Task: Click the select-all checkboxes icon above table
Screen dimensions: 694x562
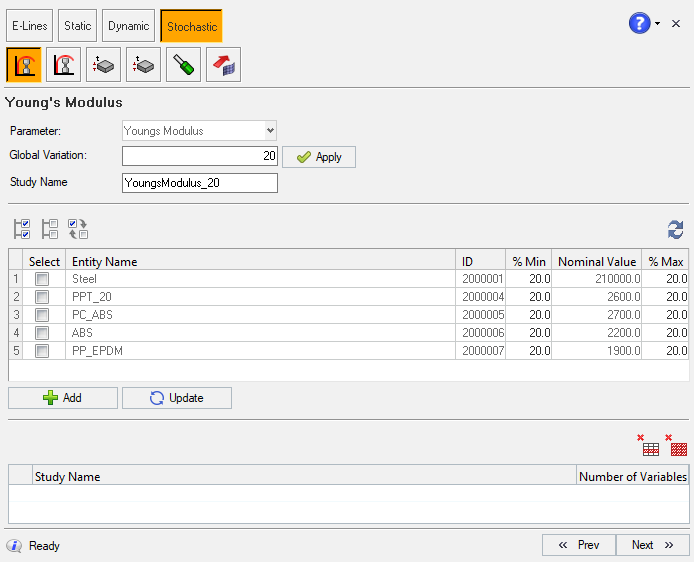Action: pyautogui.click(x=22, y=229)
